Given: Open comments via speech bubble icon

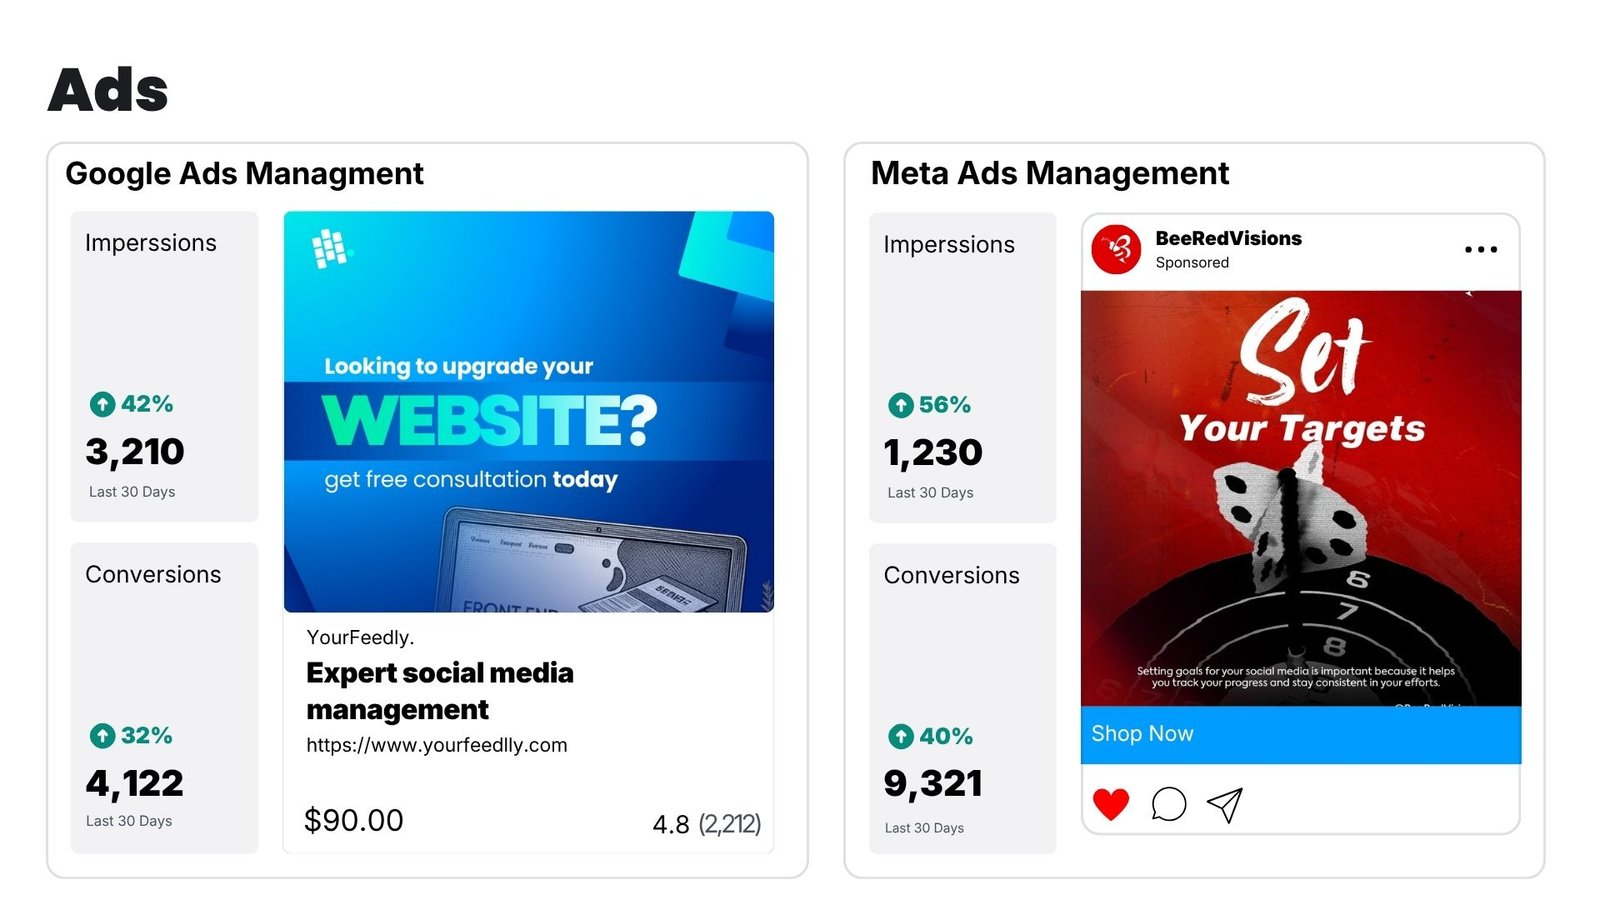Looking at the screenshot, I should (x=1168, y=804).
